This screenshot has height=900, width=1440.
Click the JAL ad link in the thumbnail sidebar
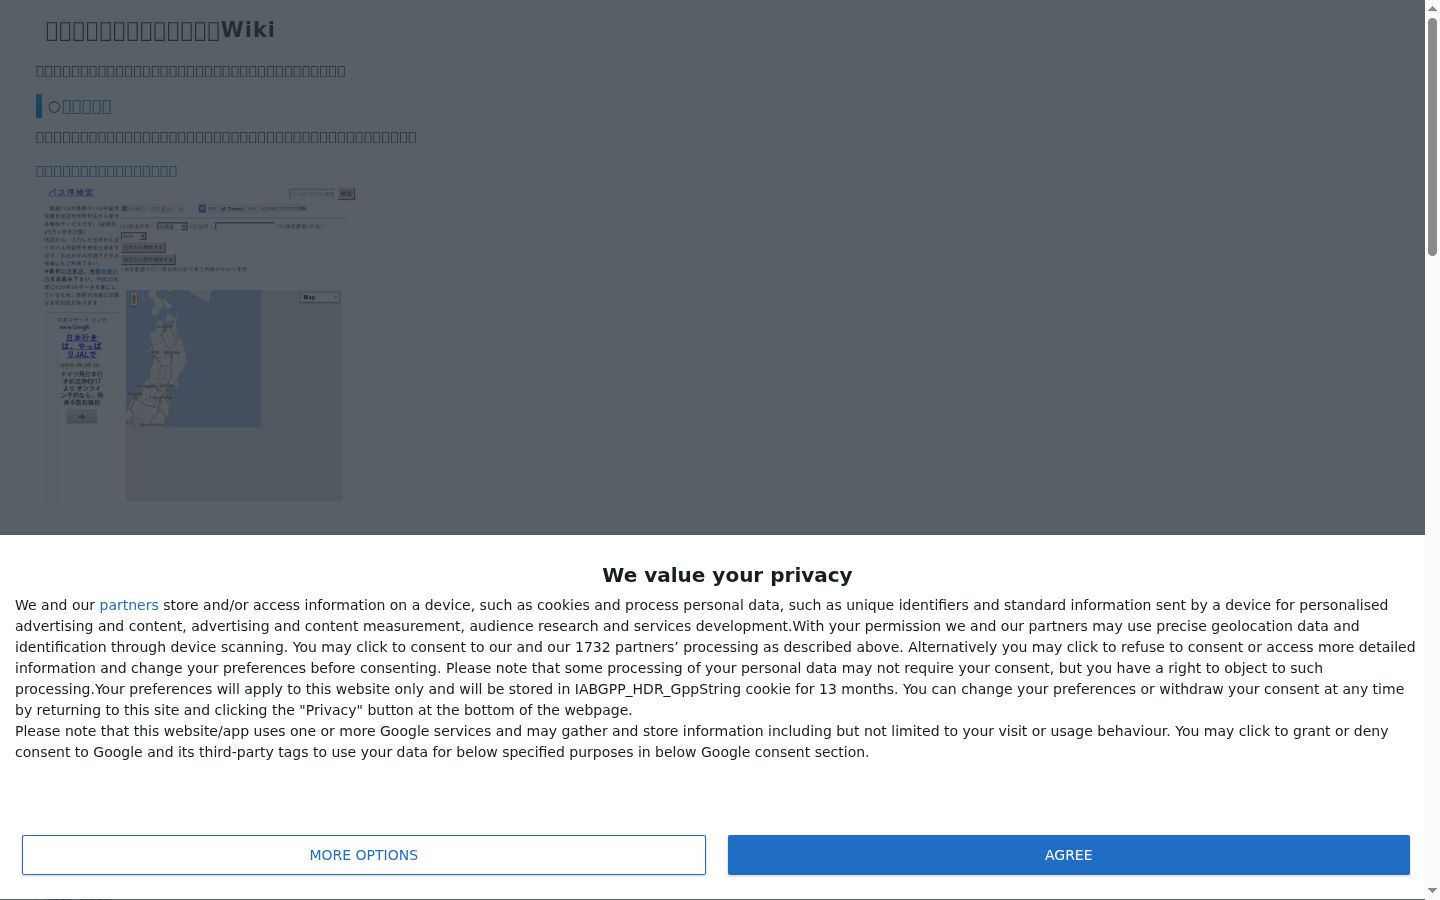coord(81,346)
